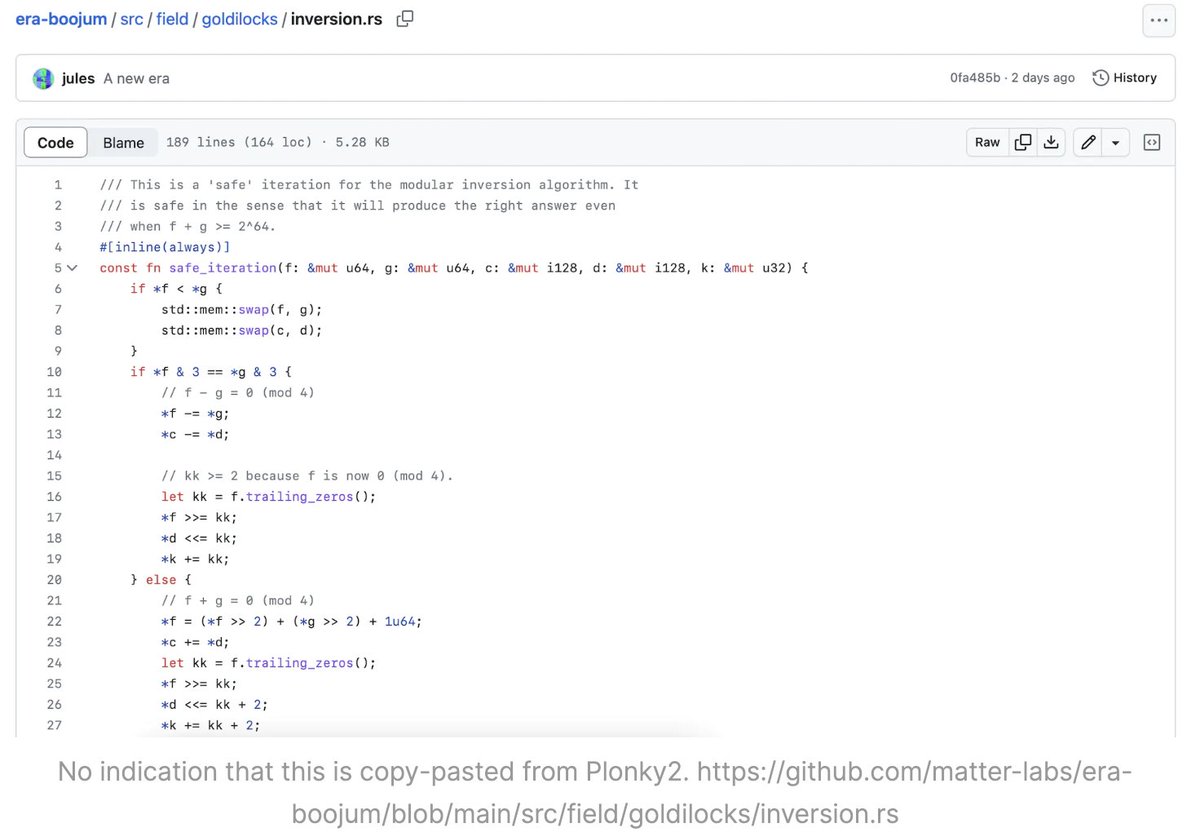Open the goldilocks folder breadcrumb

pos(240,19)
